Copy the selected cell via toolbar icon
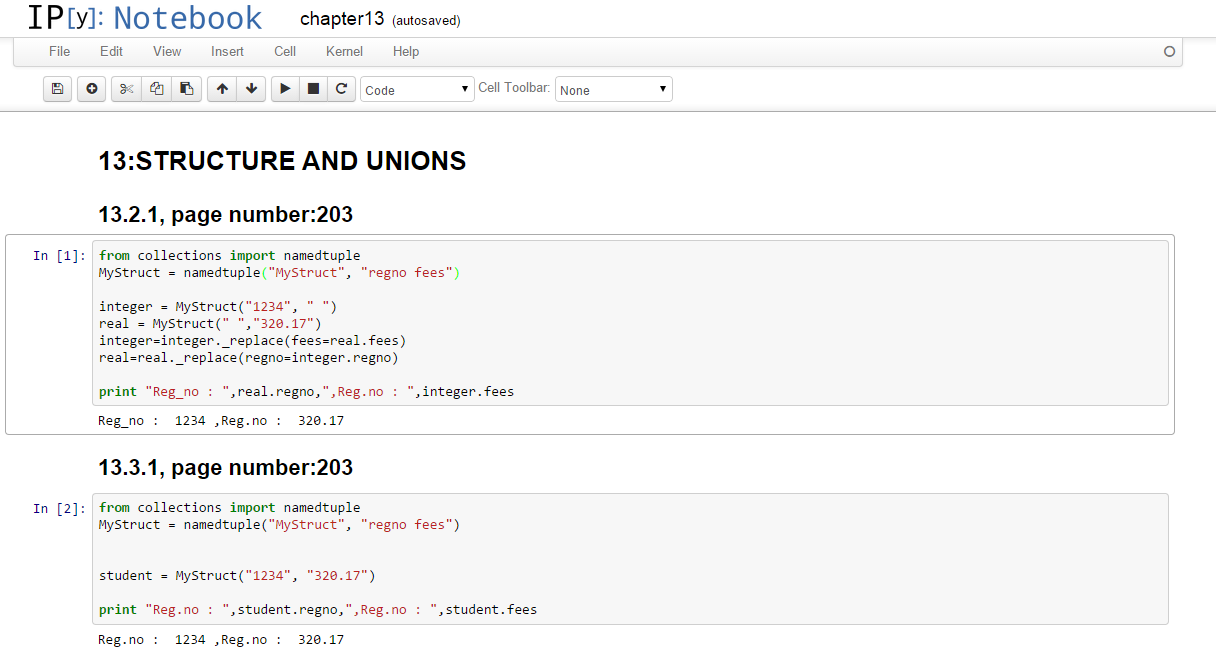Screen dimensions: 1216x654 [x=156, y=89]
